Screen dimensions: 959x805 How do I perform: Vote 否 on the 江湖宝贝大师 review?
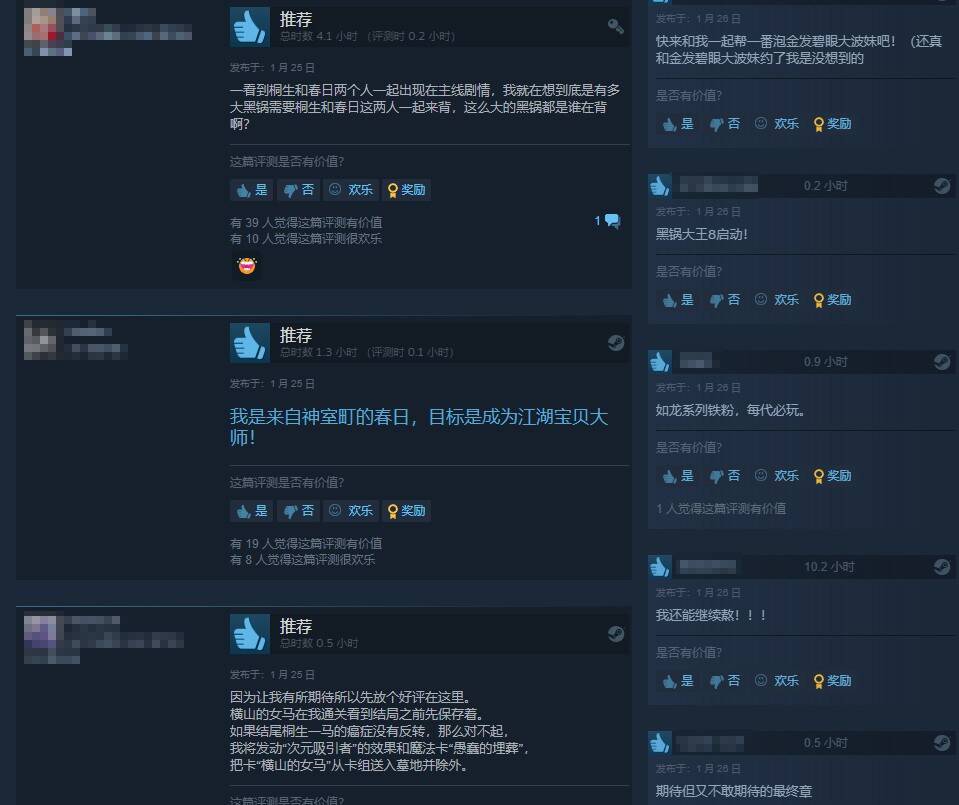pos(298,511)
